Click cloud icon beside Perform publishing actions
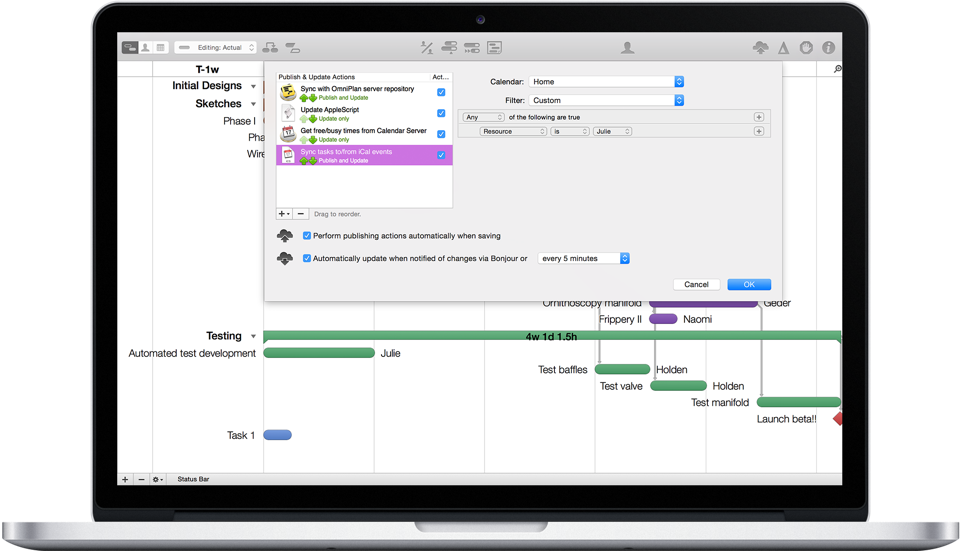This screenshot has width=960, height=551. (285, 236)
